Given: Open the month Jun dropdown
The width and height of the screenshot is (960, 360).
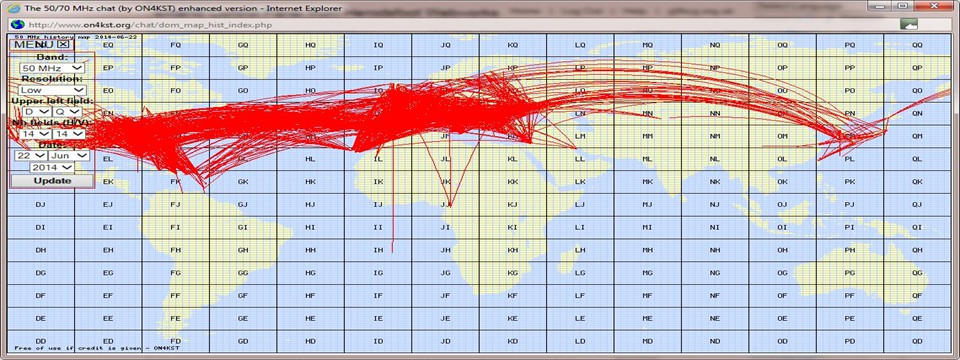Looking at the screenshot, I should pos(69,156).
